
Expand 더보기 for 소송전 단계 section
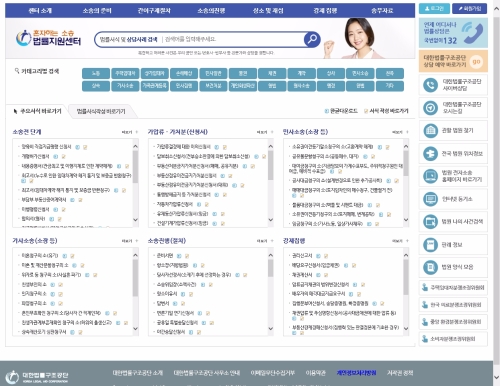tap(129, 132)
